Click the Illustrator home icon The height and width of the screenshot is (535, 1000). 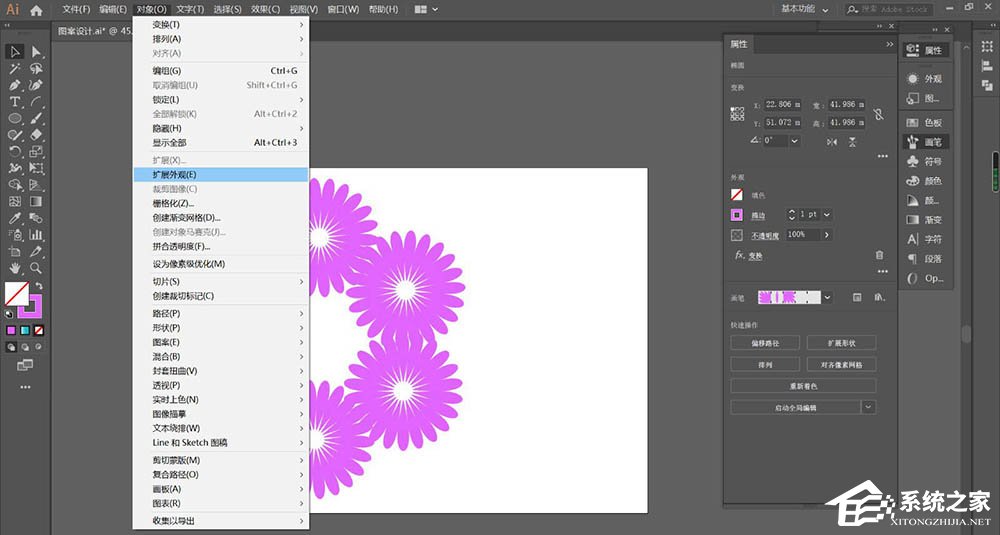(36, 10)
